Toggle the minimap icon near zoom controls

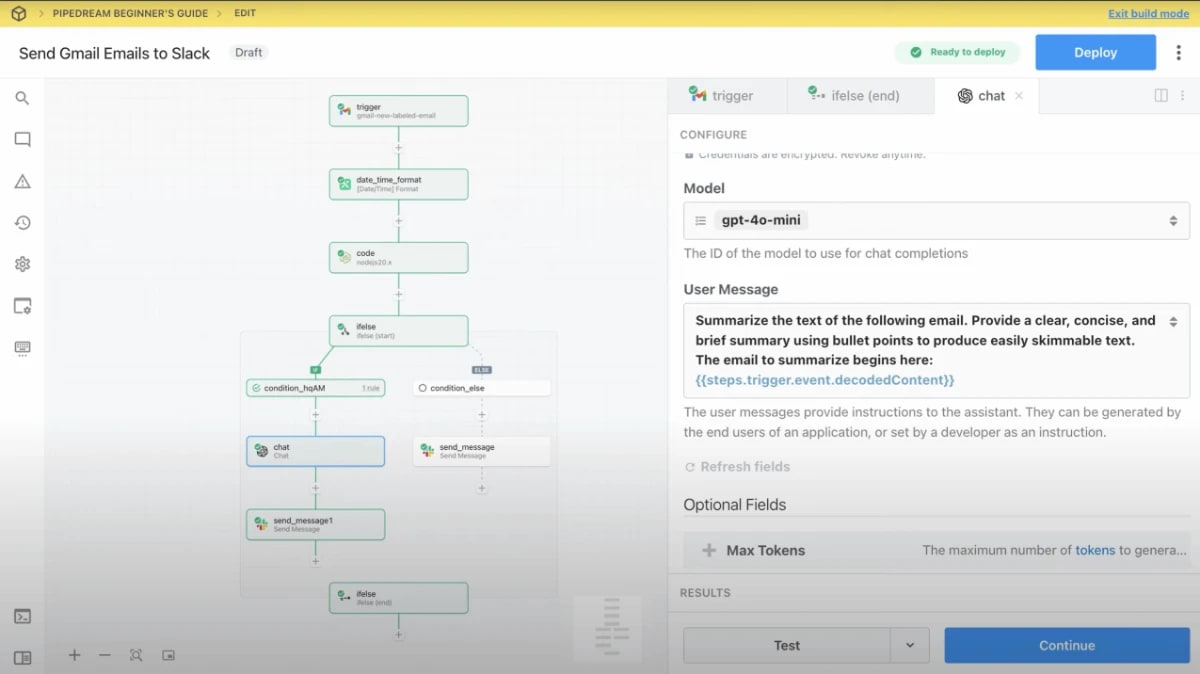[x=168, y=655]
